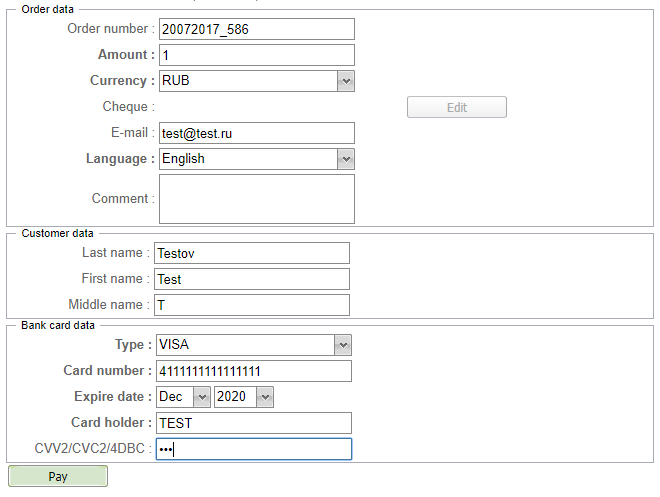The image size is (660, 497).
Task: Open the expiry year dropdown showing 2020
Action: (x=243, y=397)
